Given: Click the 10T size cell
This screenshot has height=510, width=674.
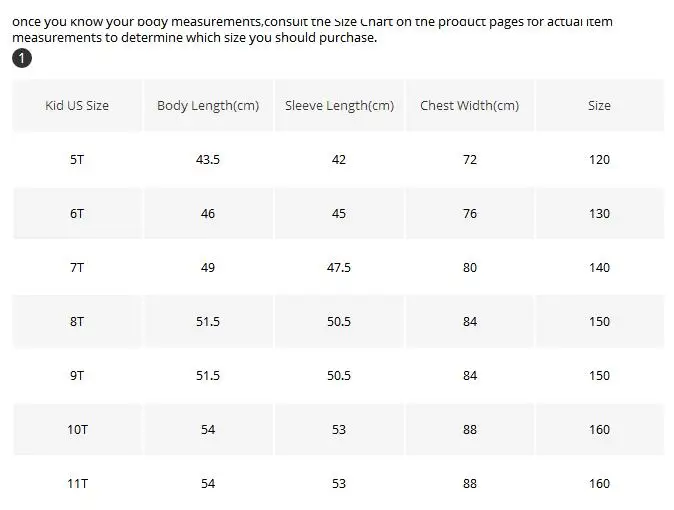Looking at the screenshot, I should point(77,430).
